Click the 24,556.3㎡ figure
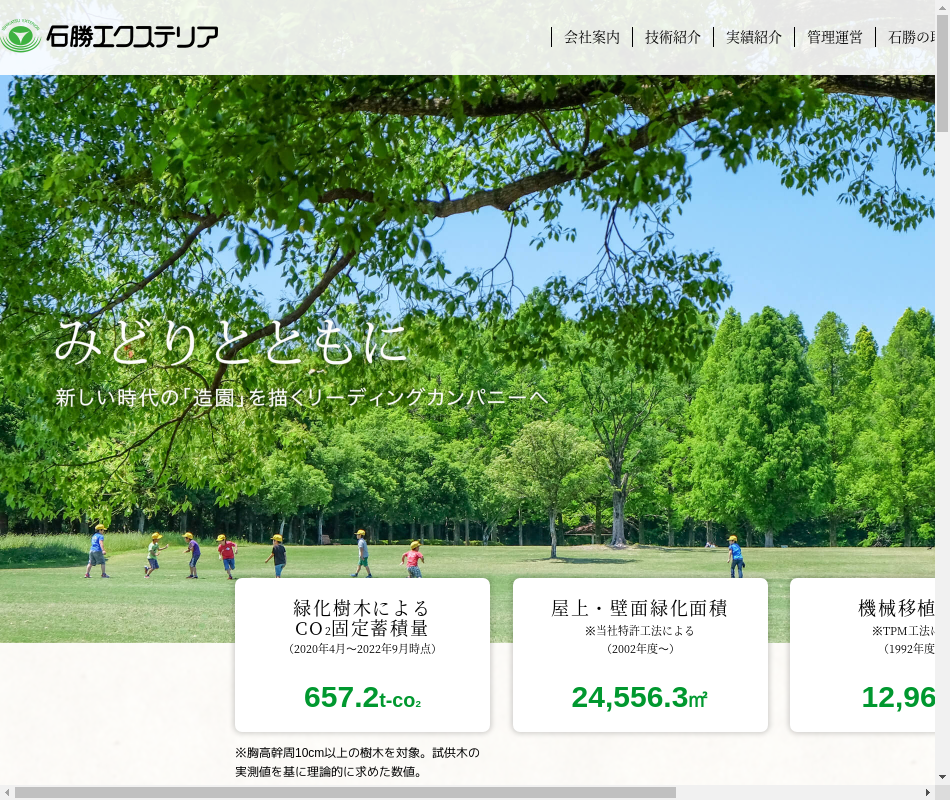This screenshot has height=800, width=950. point(639,697)
